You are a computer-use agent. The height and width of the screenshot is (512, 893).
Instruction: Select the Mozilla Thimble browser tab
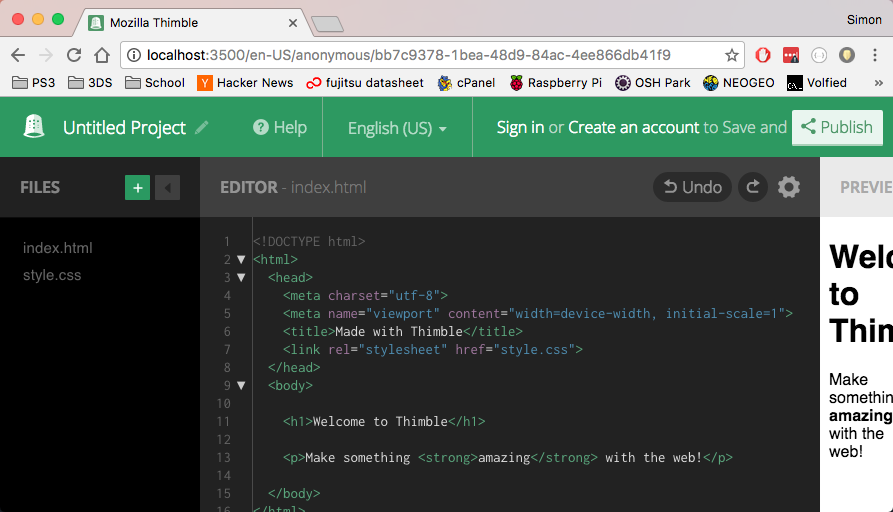coord(194,23)
